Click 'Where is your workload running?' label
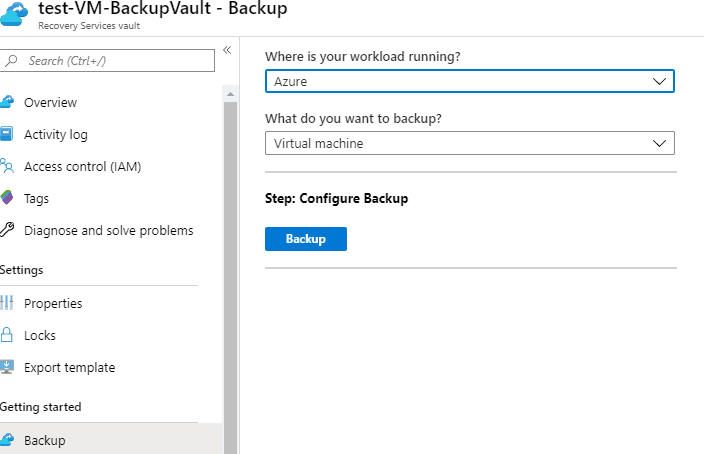This screenshot has width=704, height=454. pyautogui.click(x=362, y=57)
